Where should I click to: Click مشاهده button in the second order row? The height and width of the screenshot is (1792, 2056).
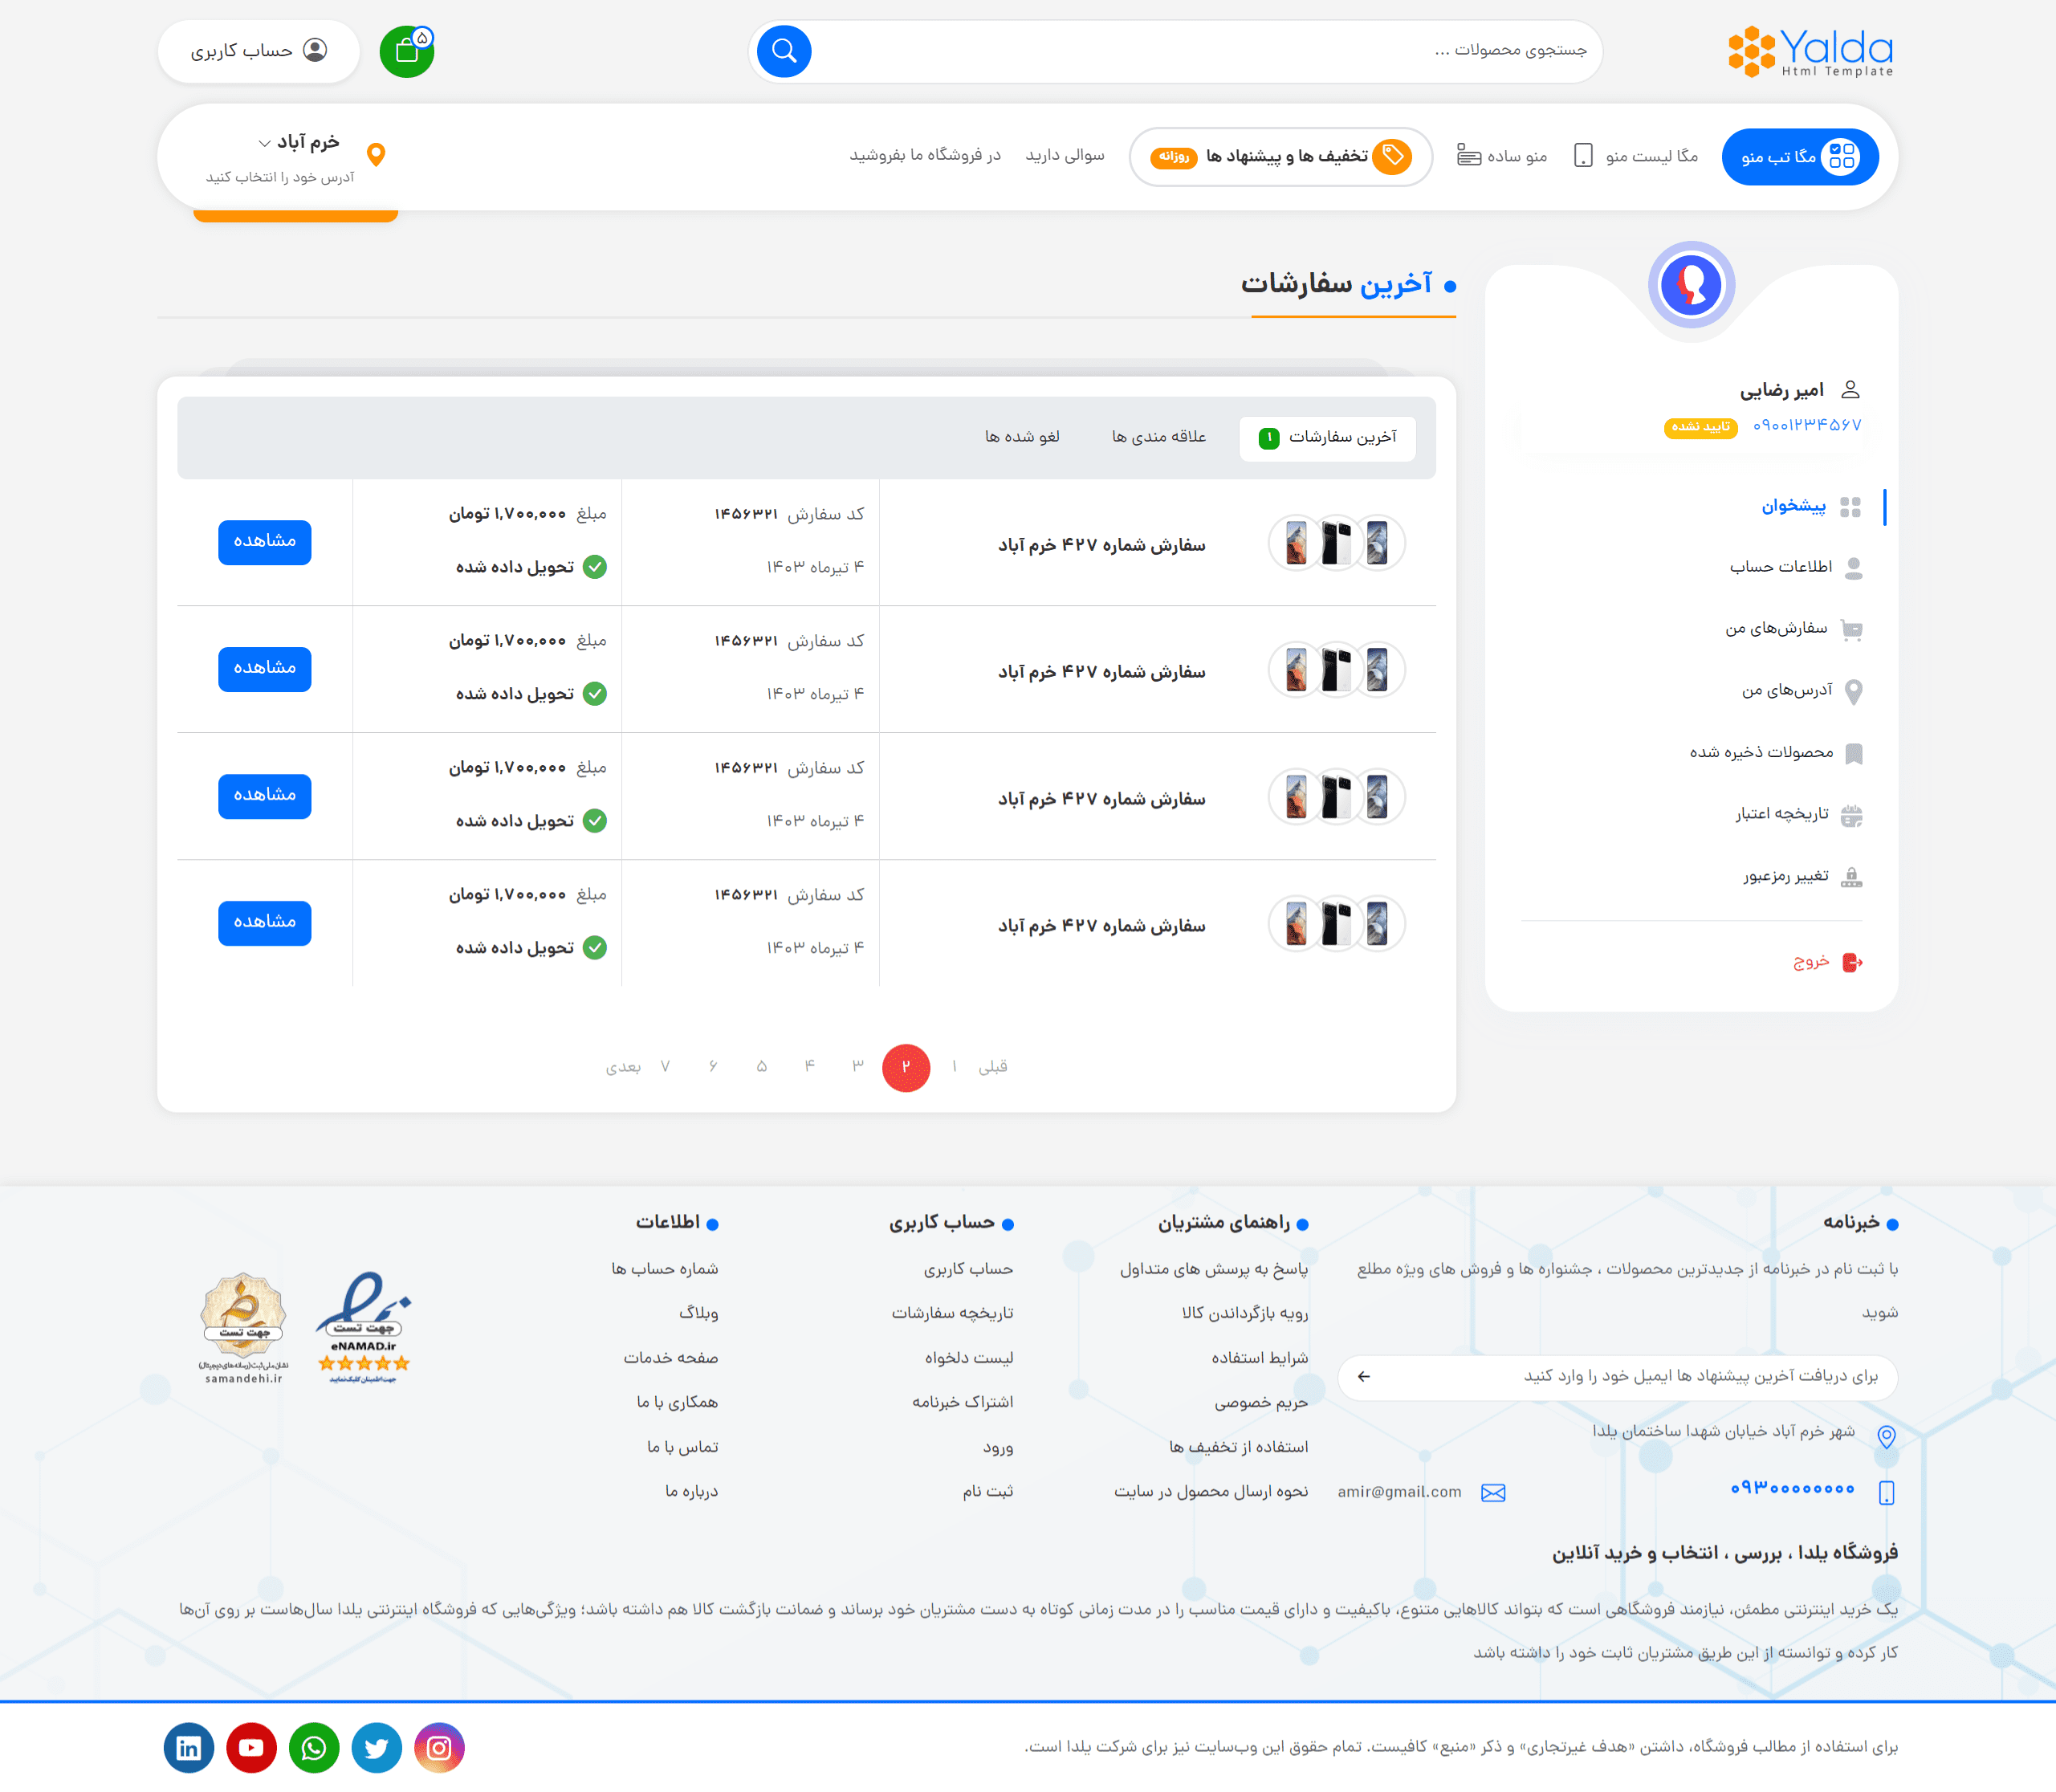pos(265,669)
